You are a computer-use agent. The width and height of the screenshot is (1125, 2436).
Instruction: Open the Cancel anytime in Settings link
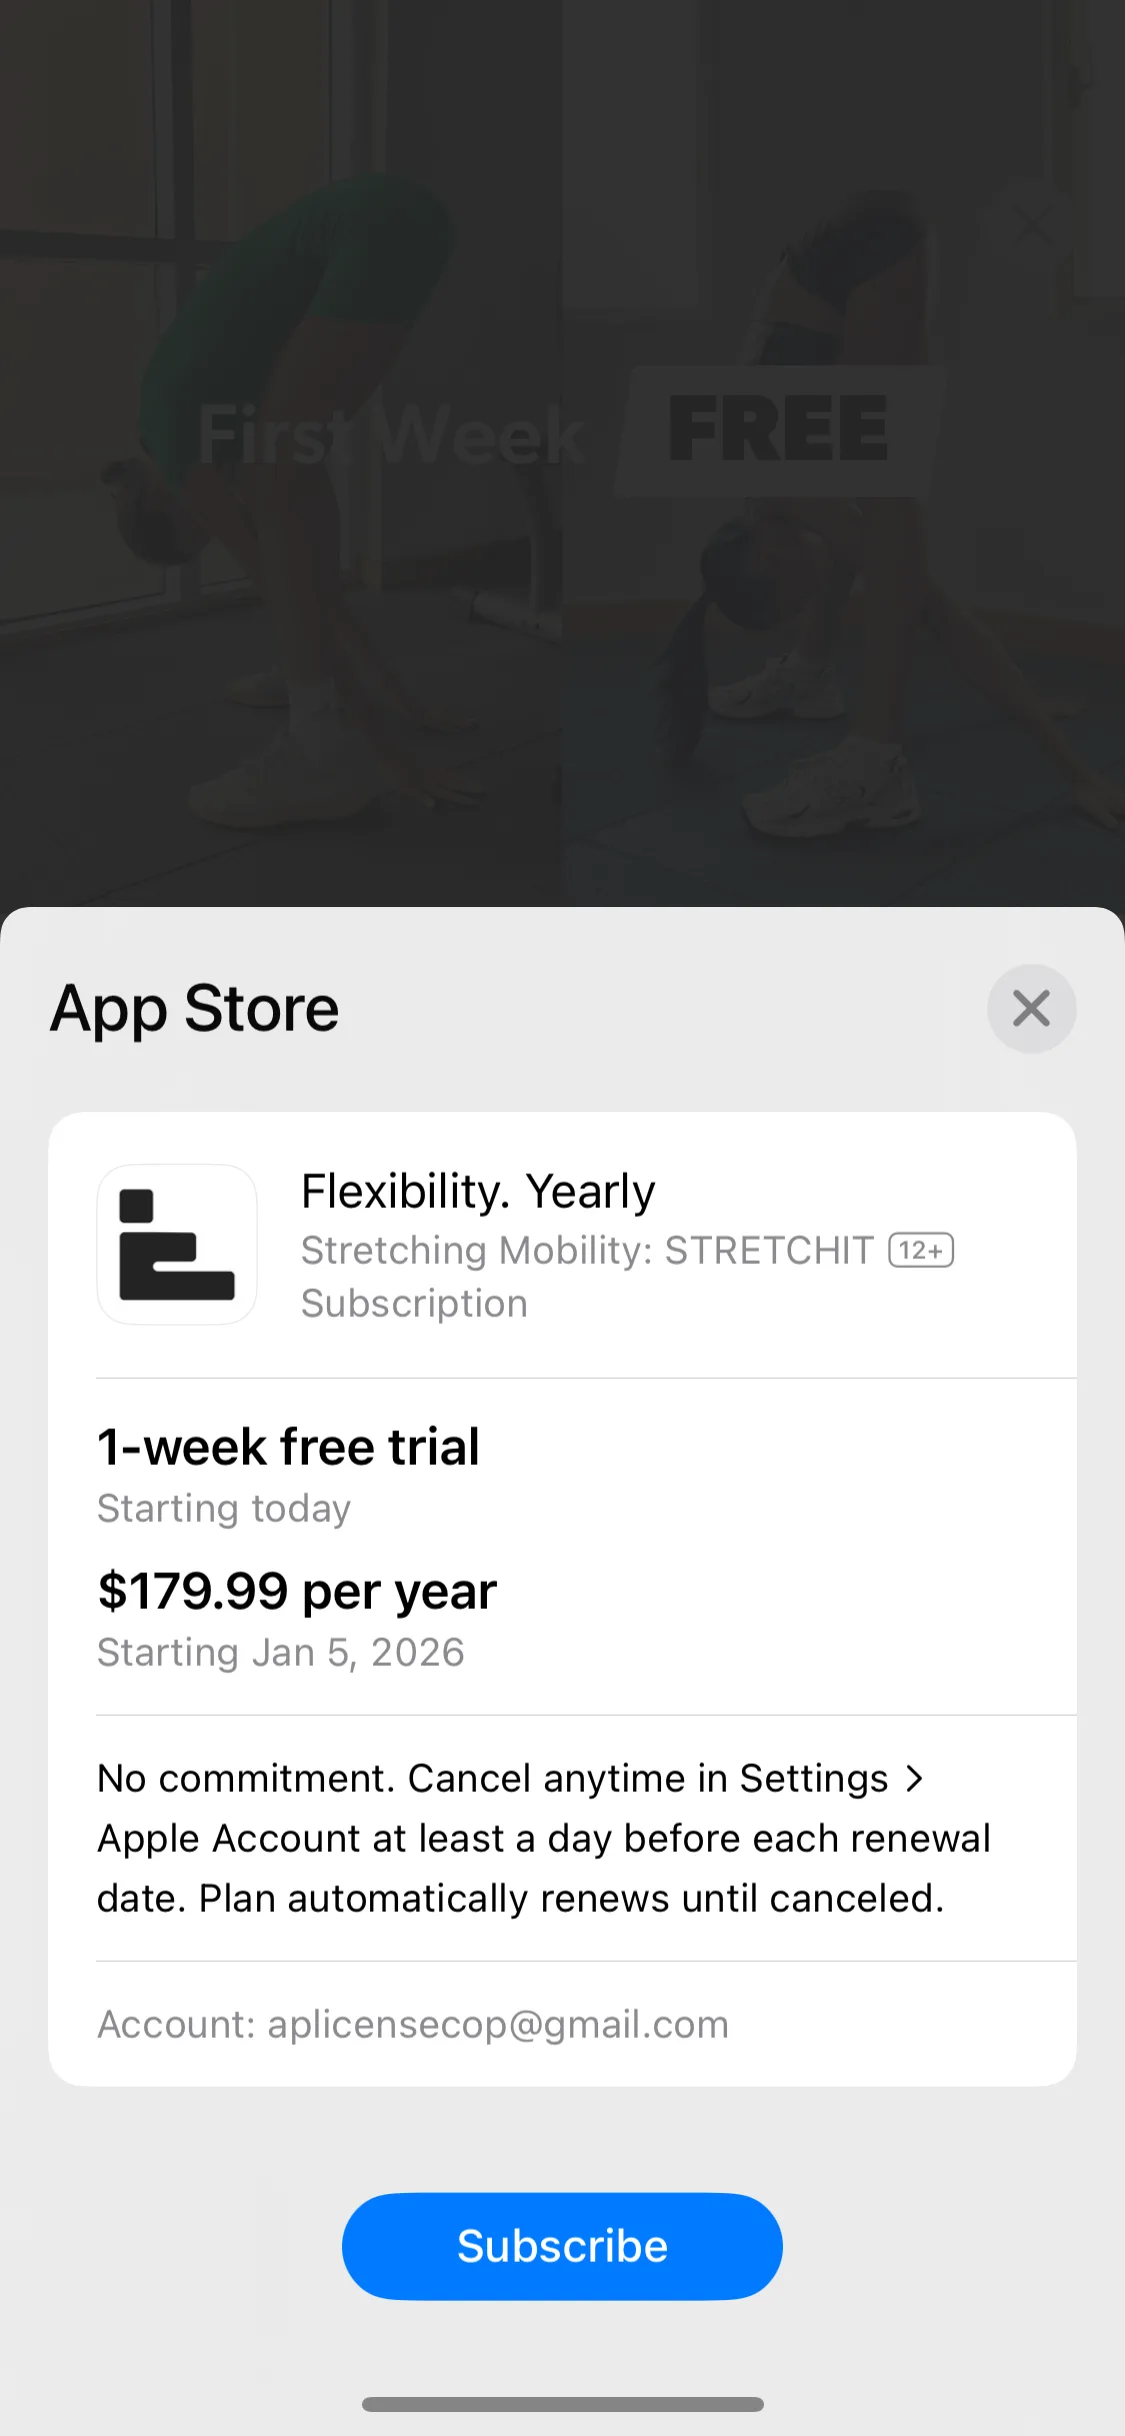pyautogui.click(x=648, y=1778)
